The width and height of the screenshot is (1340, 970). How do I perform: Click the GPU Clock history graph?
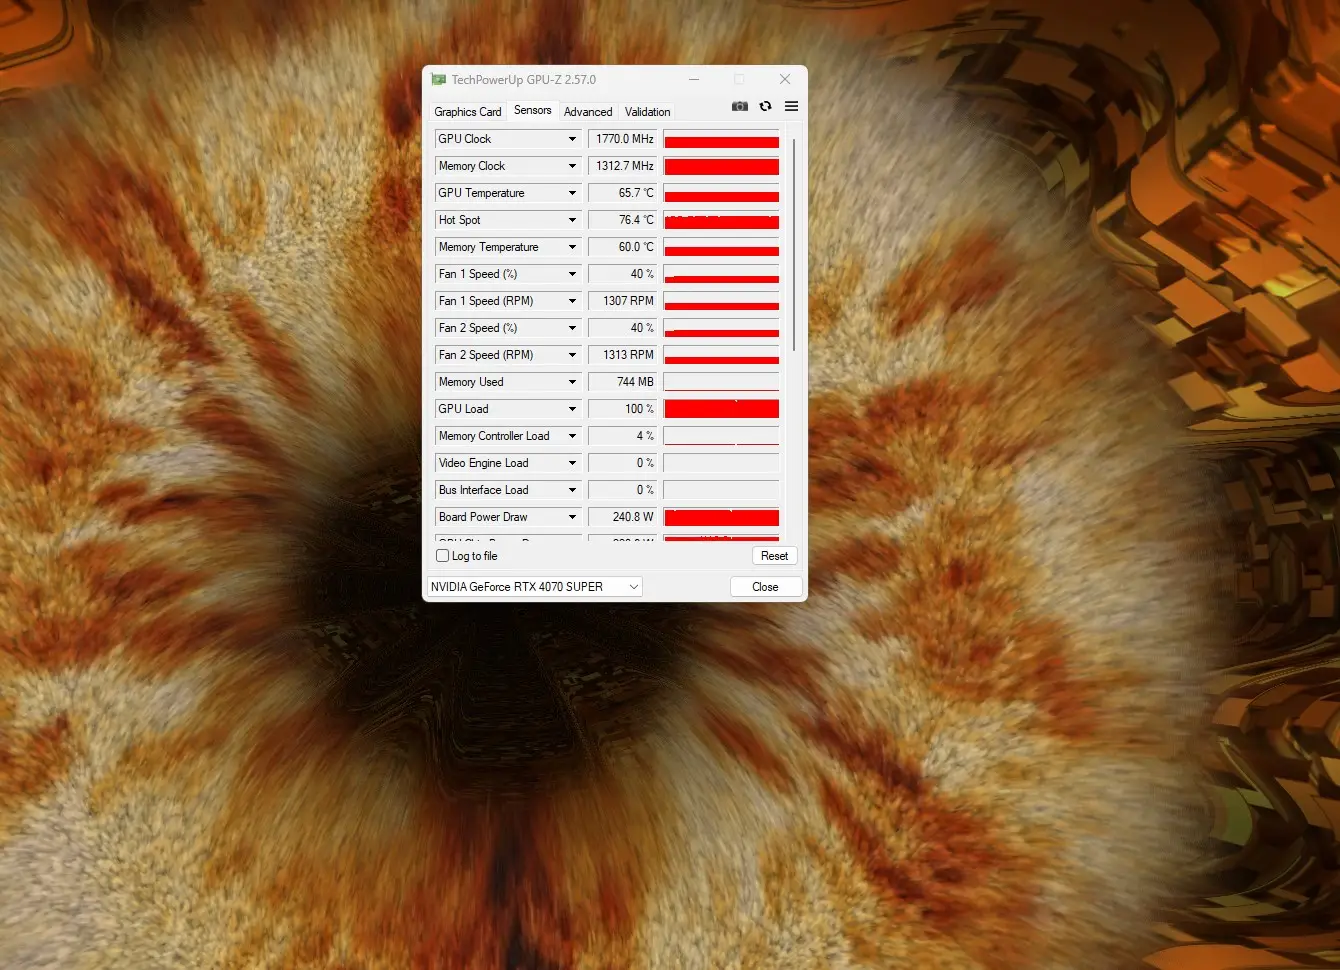pos(721,139)
